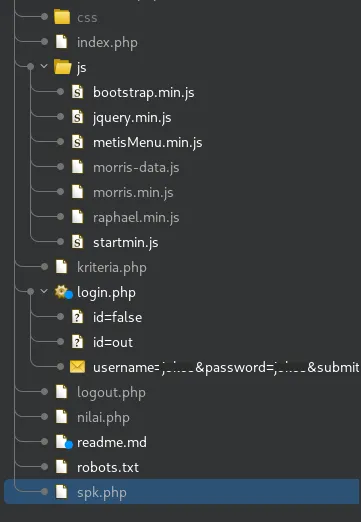The width and height of the screenshot is (361, 522).
Task: Select metisMenu.min.js entry
Action: [x=148, y=143]
